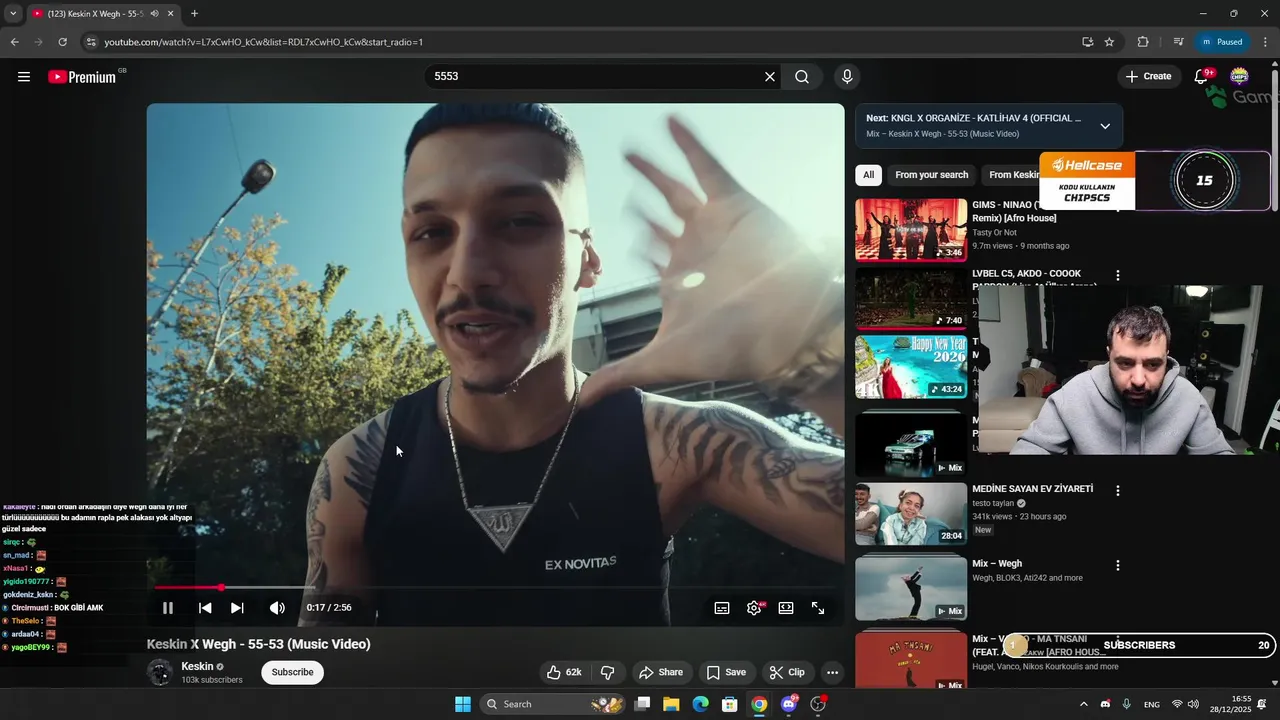Viewport: 1280px width, 720px height.
Task: Open the account avatar menu
Action: click(x=1240, y=77)
